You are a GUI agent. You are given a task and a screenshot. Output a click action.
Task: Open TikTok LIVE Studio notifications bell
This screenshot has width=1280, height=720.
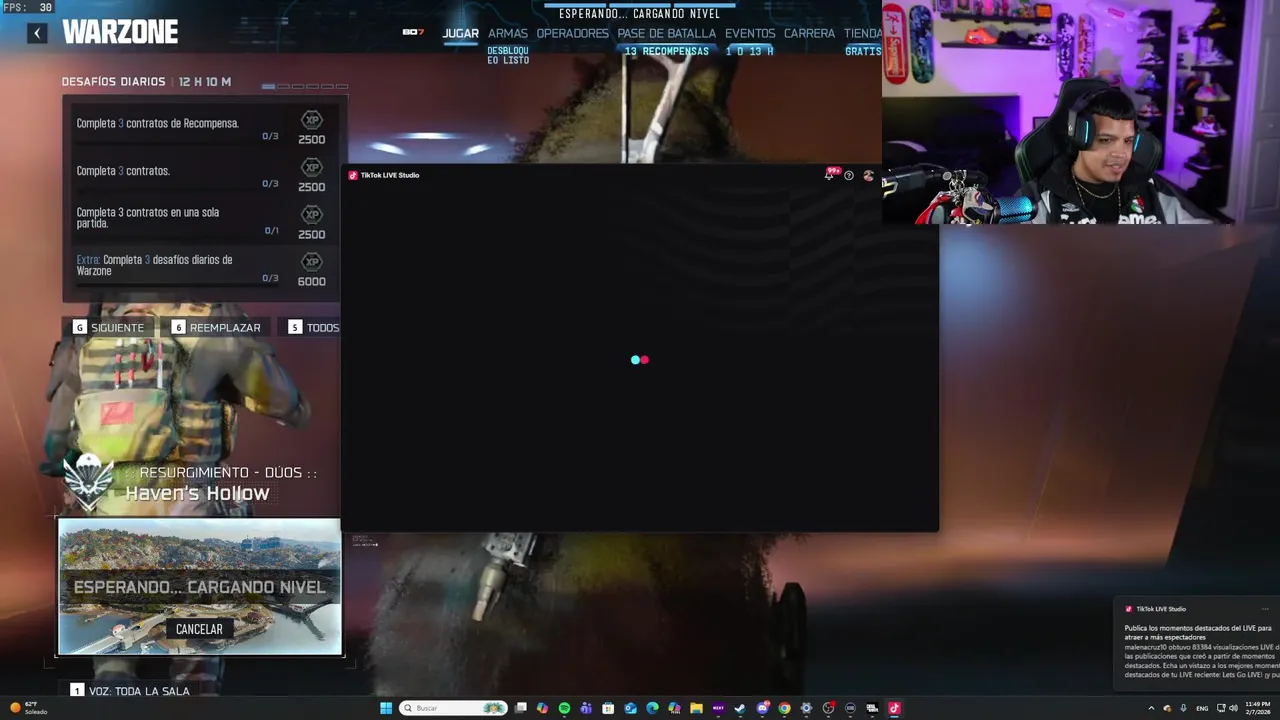(829, 175)
